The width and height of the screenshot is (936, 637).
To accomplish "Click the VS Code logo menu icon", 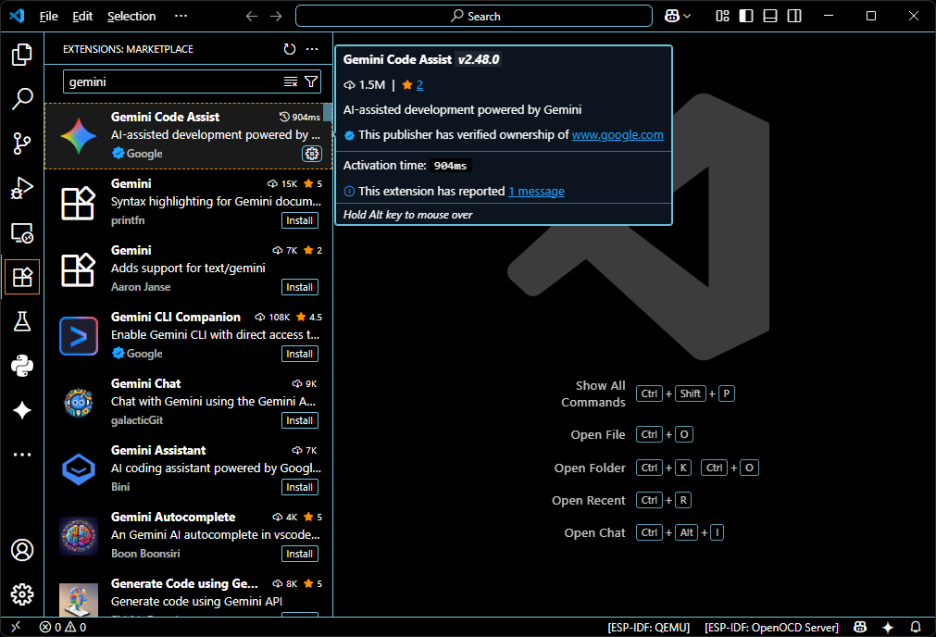I will click(17, 16).
